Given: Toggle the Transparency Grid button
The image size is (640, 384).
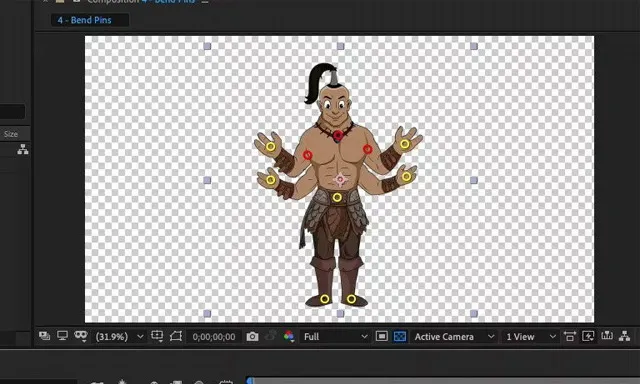Looking at the screenshot, I should click(x=400, y=336).
